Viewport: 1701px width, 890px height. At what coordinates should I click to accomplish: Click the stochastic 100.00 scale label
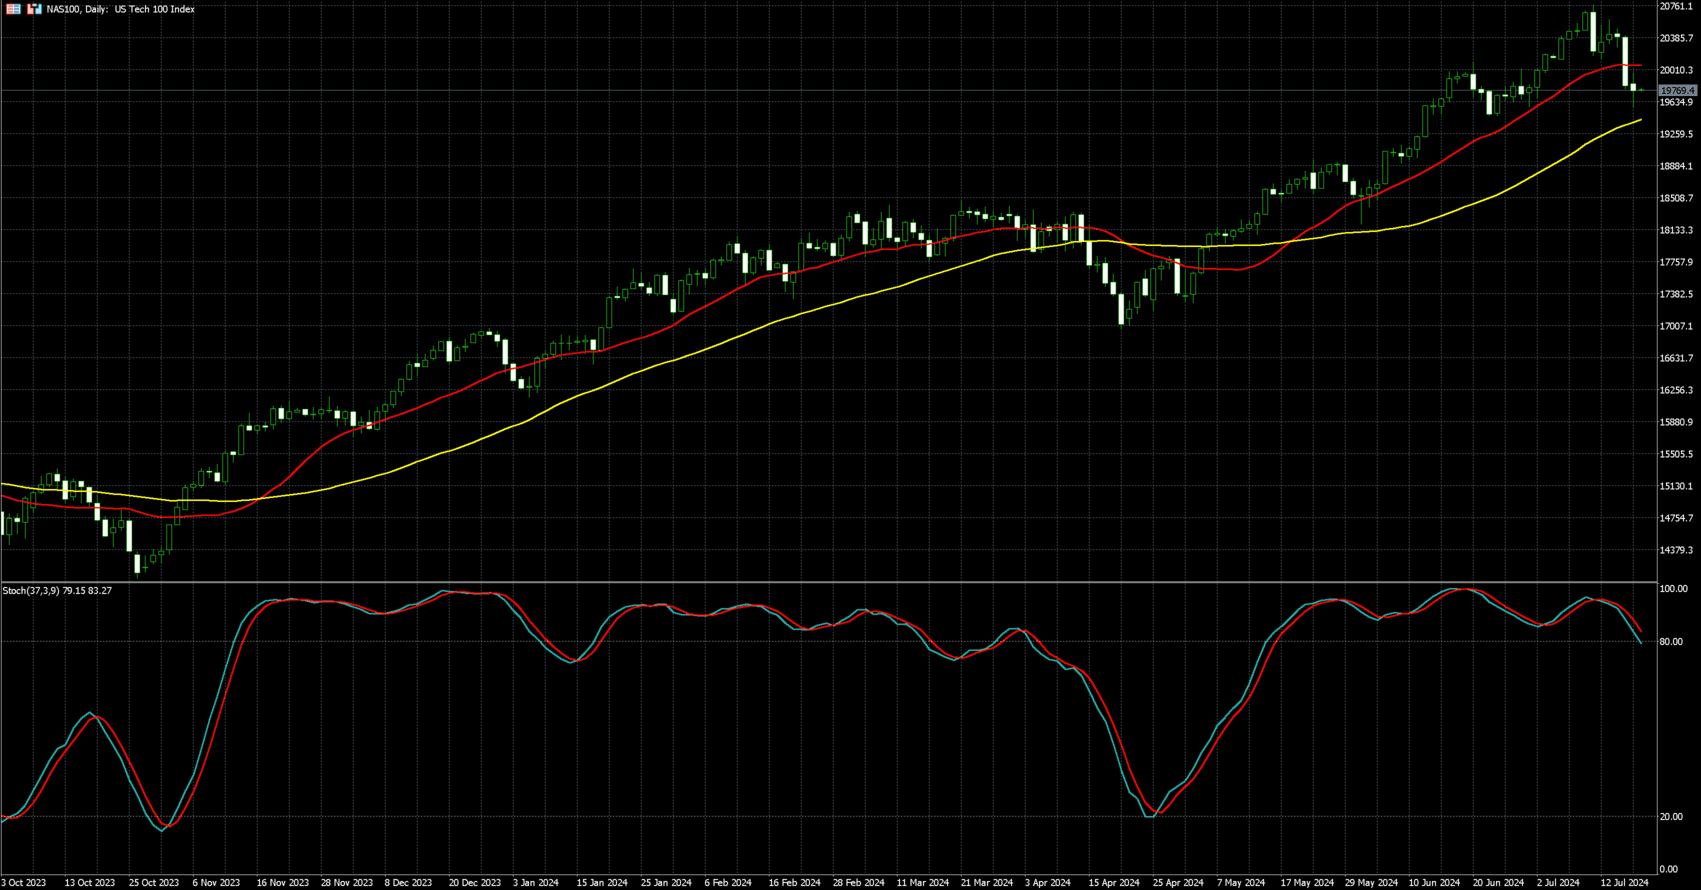[1673, 589]
